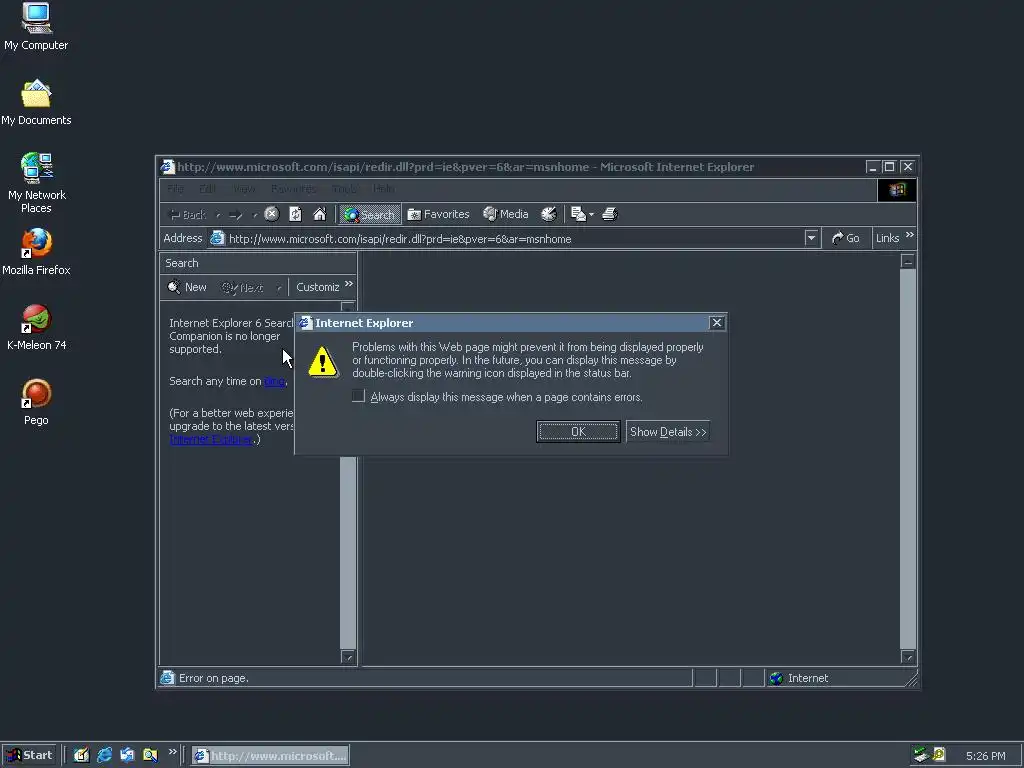This screenshot has height=768, width=1024.
Task: Expand the Mail button dropdown arrow
Action: (x=591, y=215)
